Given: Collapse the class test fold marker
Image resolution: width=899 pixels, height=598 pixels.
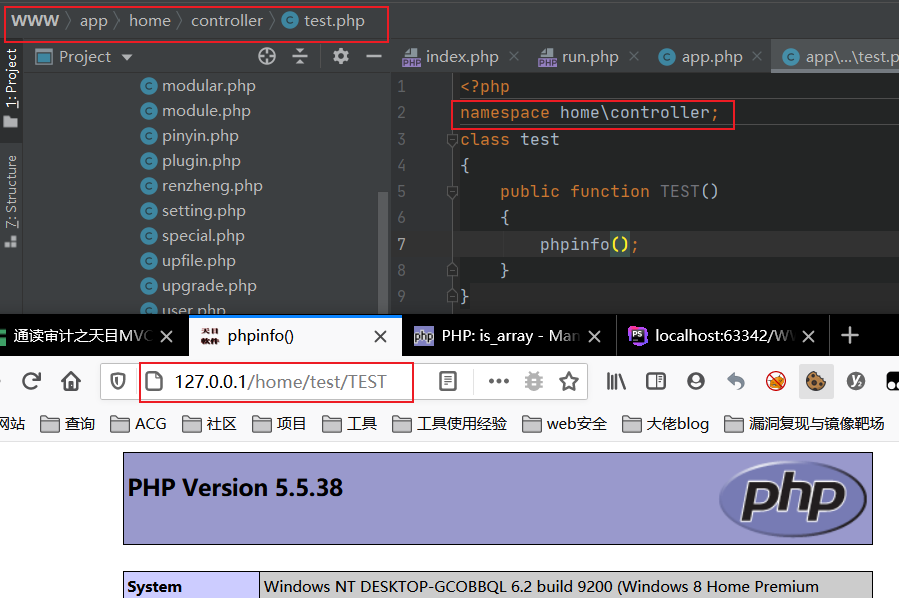Looking at the screenshot, I should pyautogui.click(x=452, y=139).
